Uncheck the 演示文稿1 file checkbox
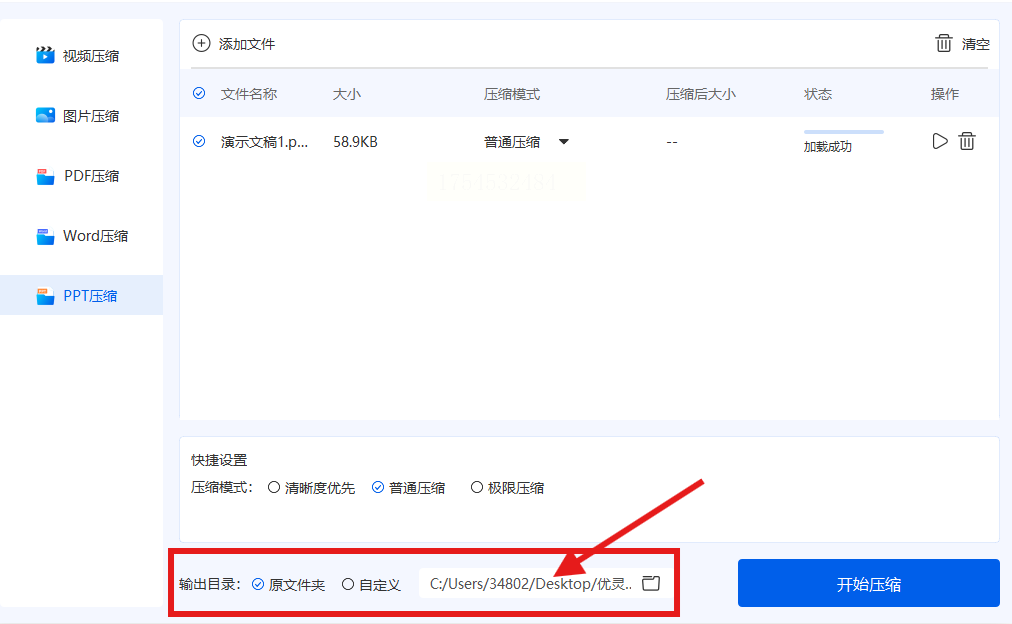Screen dimensions: 1012x624 click(x=199, y=141)
